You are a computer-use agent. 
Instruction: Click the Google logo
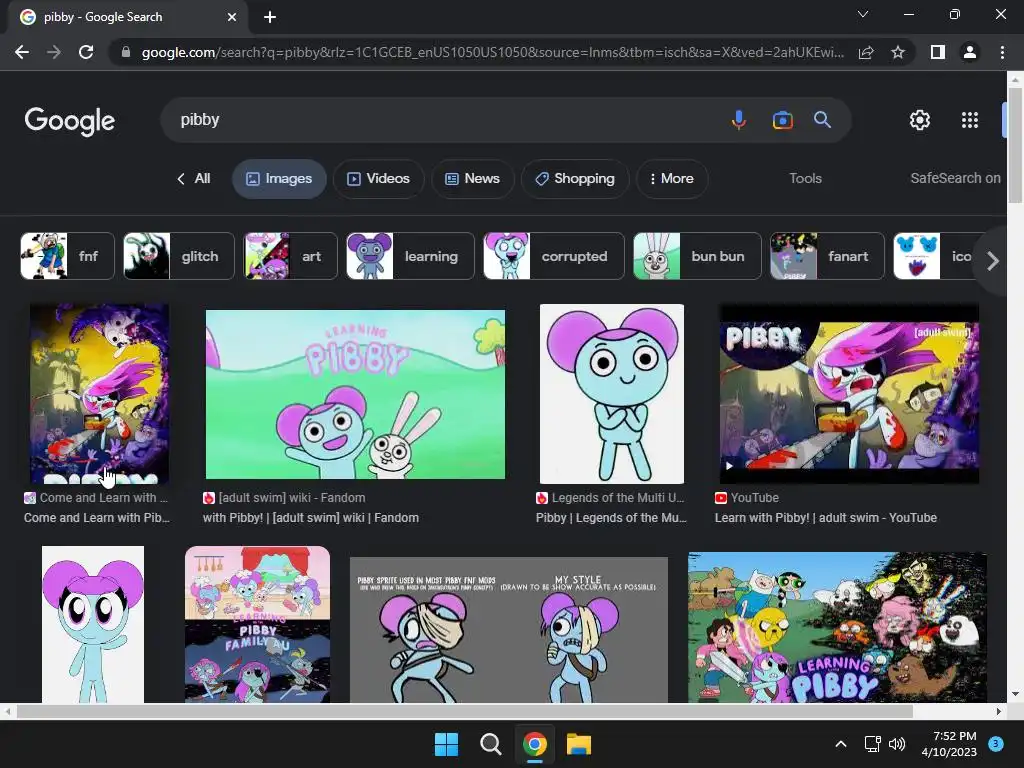tap(70, 121)
